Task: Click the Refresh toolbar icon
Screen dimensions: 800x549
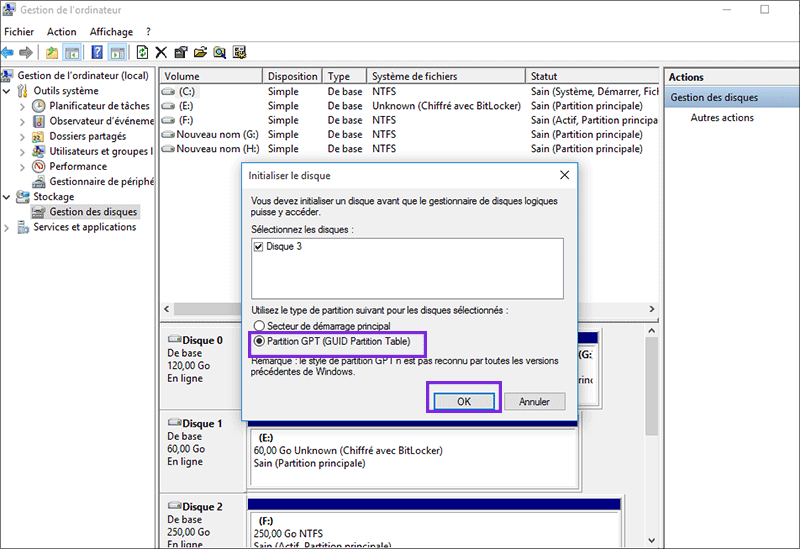Action: 143,52
